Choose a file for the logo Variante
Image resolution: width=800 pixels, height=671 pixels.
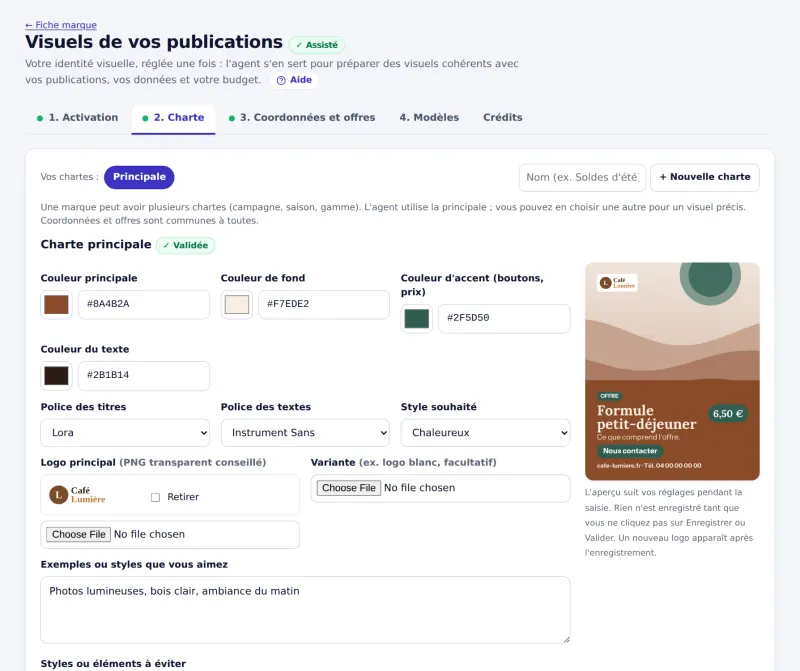[348, 488]
